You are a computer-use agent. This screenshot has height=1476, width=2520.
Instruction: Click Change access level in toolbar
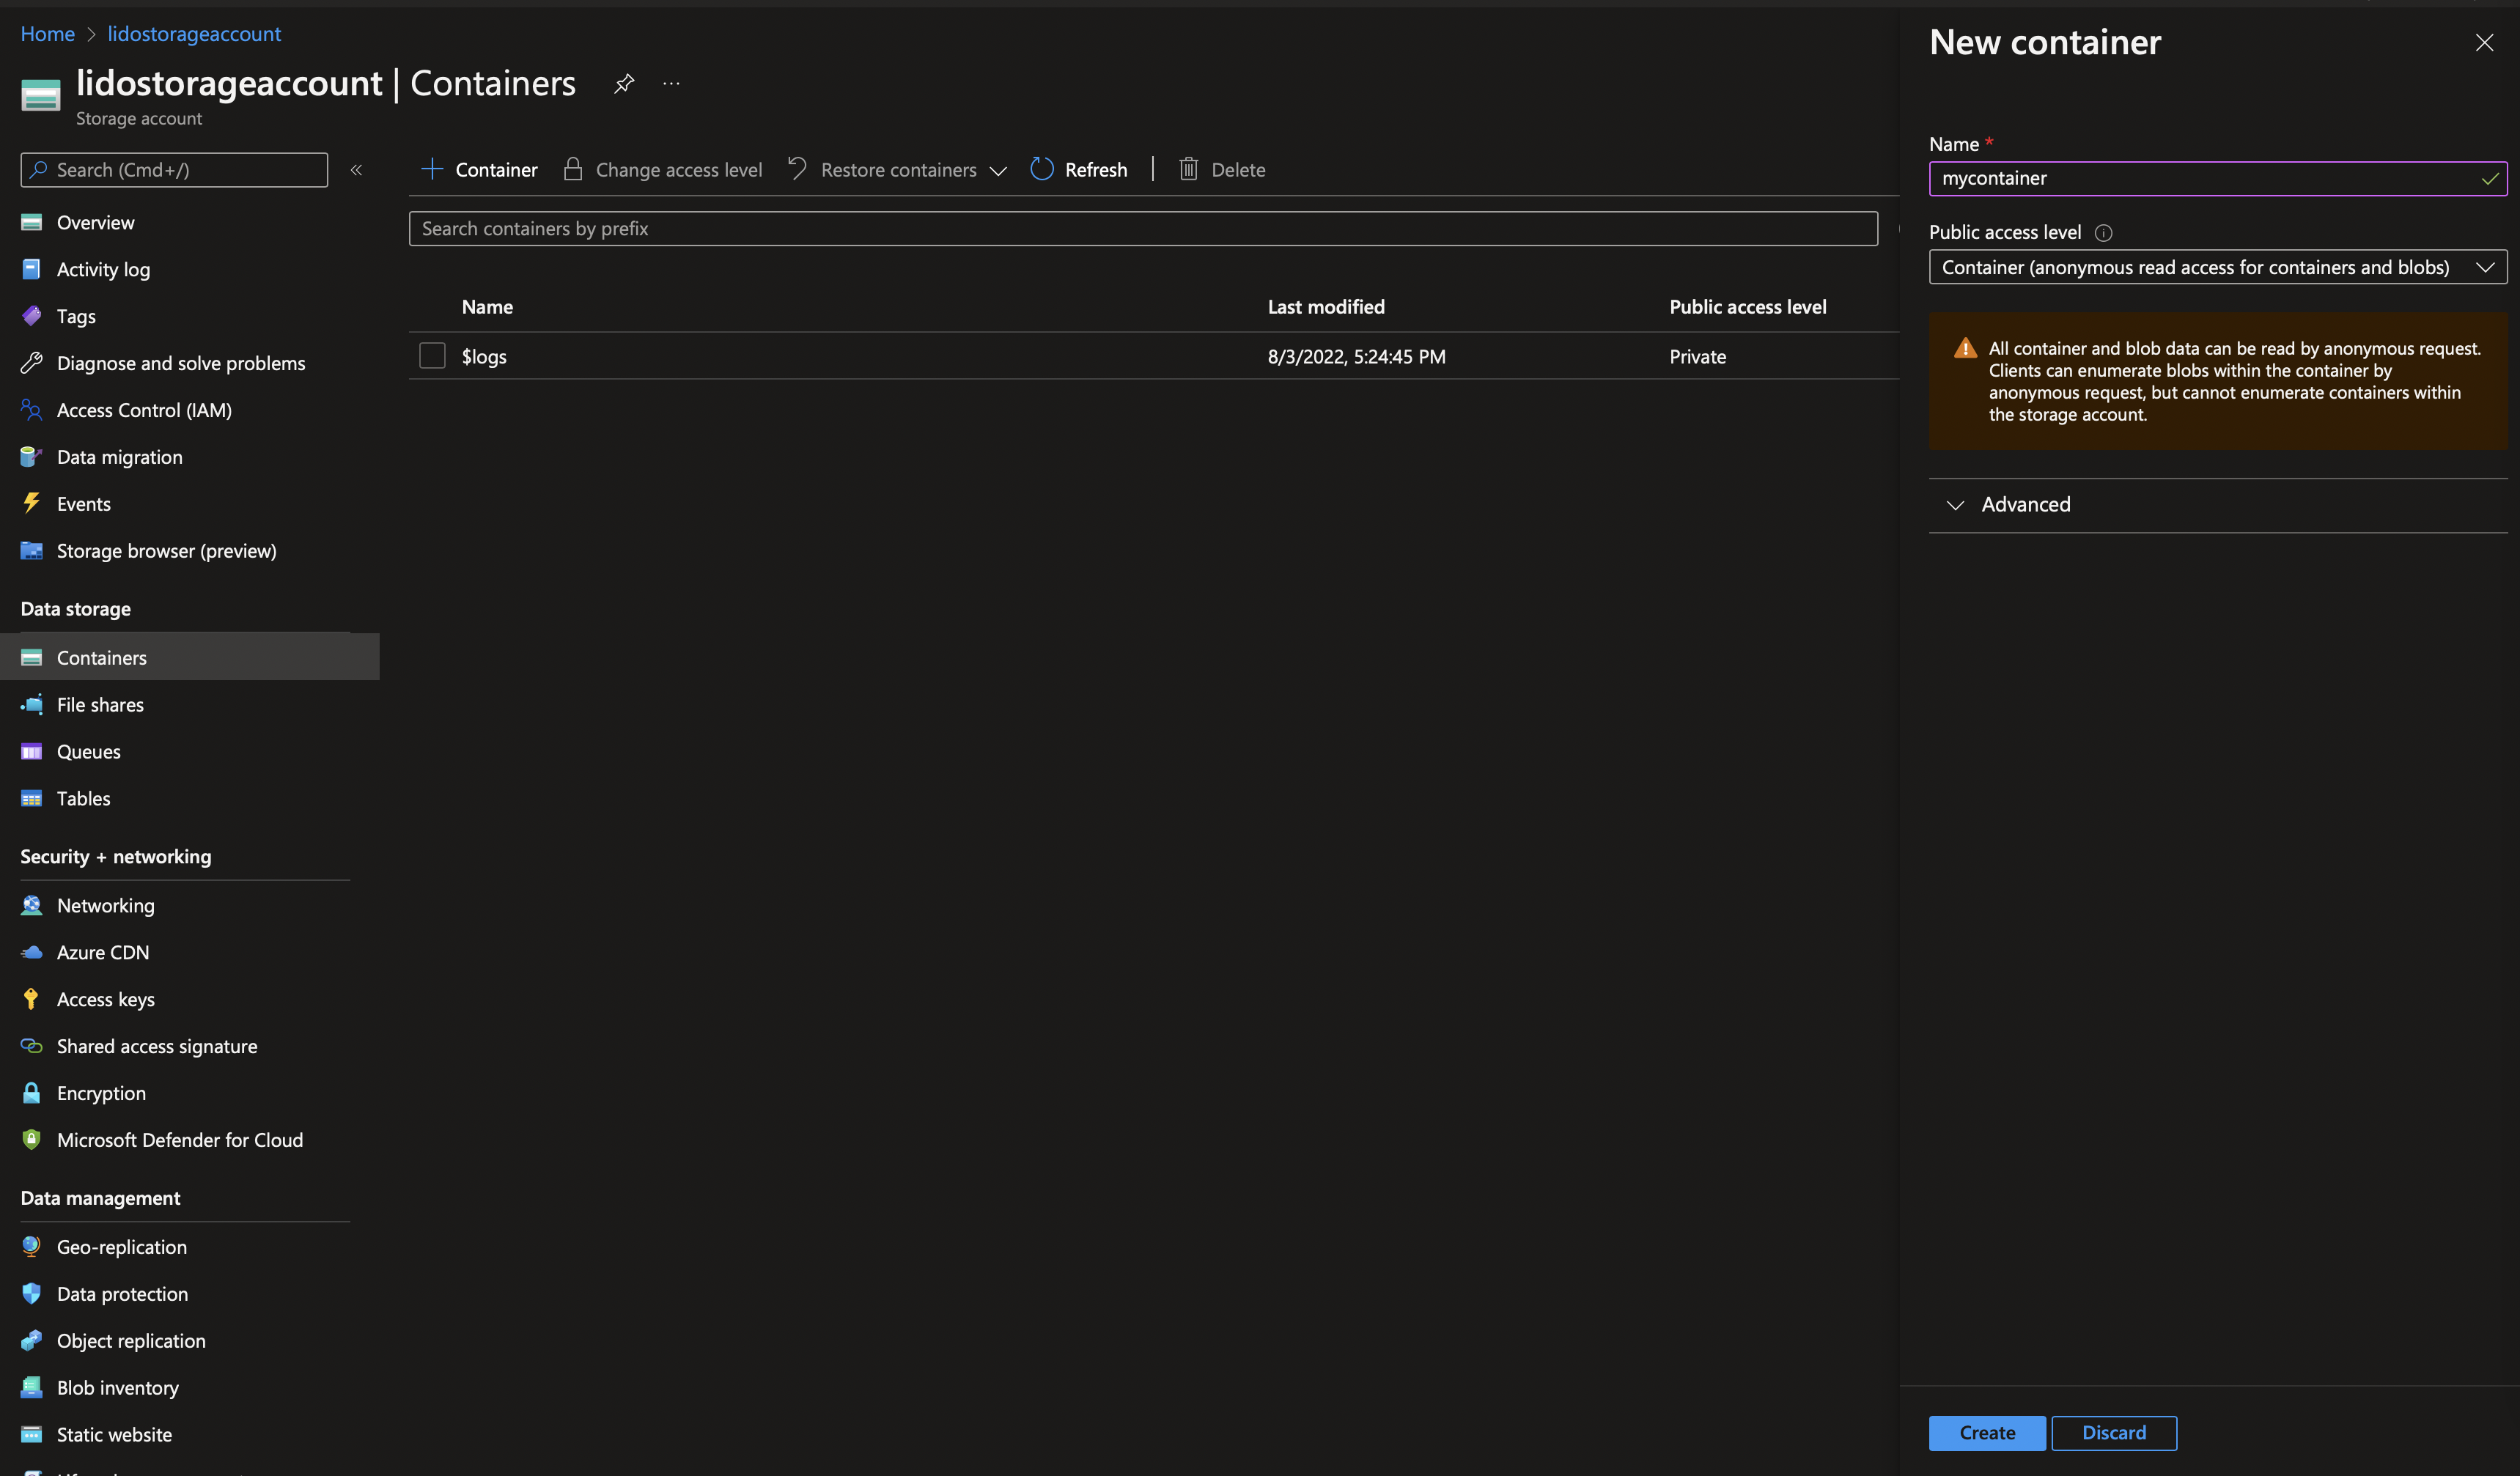point(662,169)
